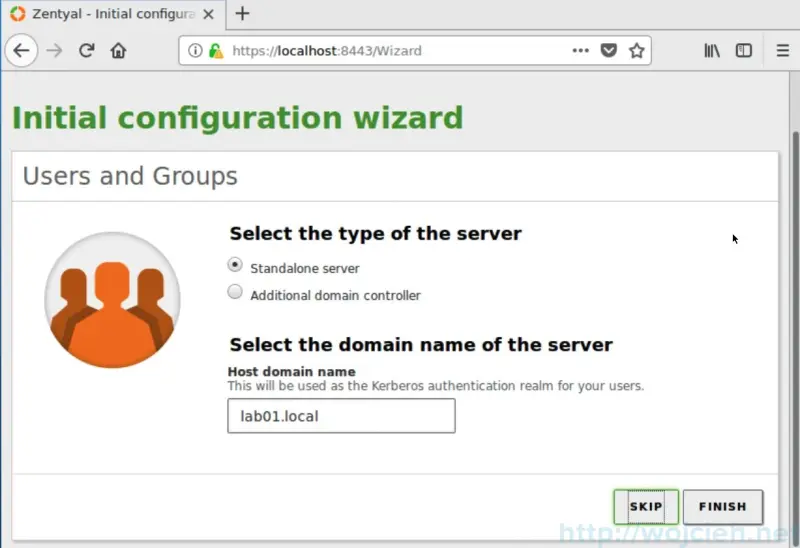Open the page actions three-dot menu
Viewport: 800px width, 548px height.
(x=580, y=51)
